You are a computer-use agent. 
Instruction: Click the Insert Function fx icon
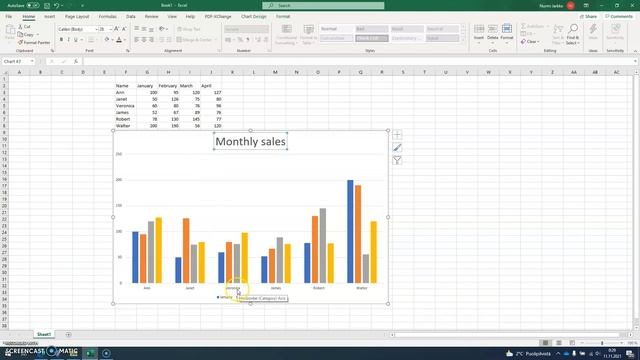[76, 61]
